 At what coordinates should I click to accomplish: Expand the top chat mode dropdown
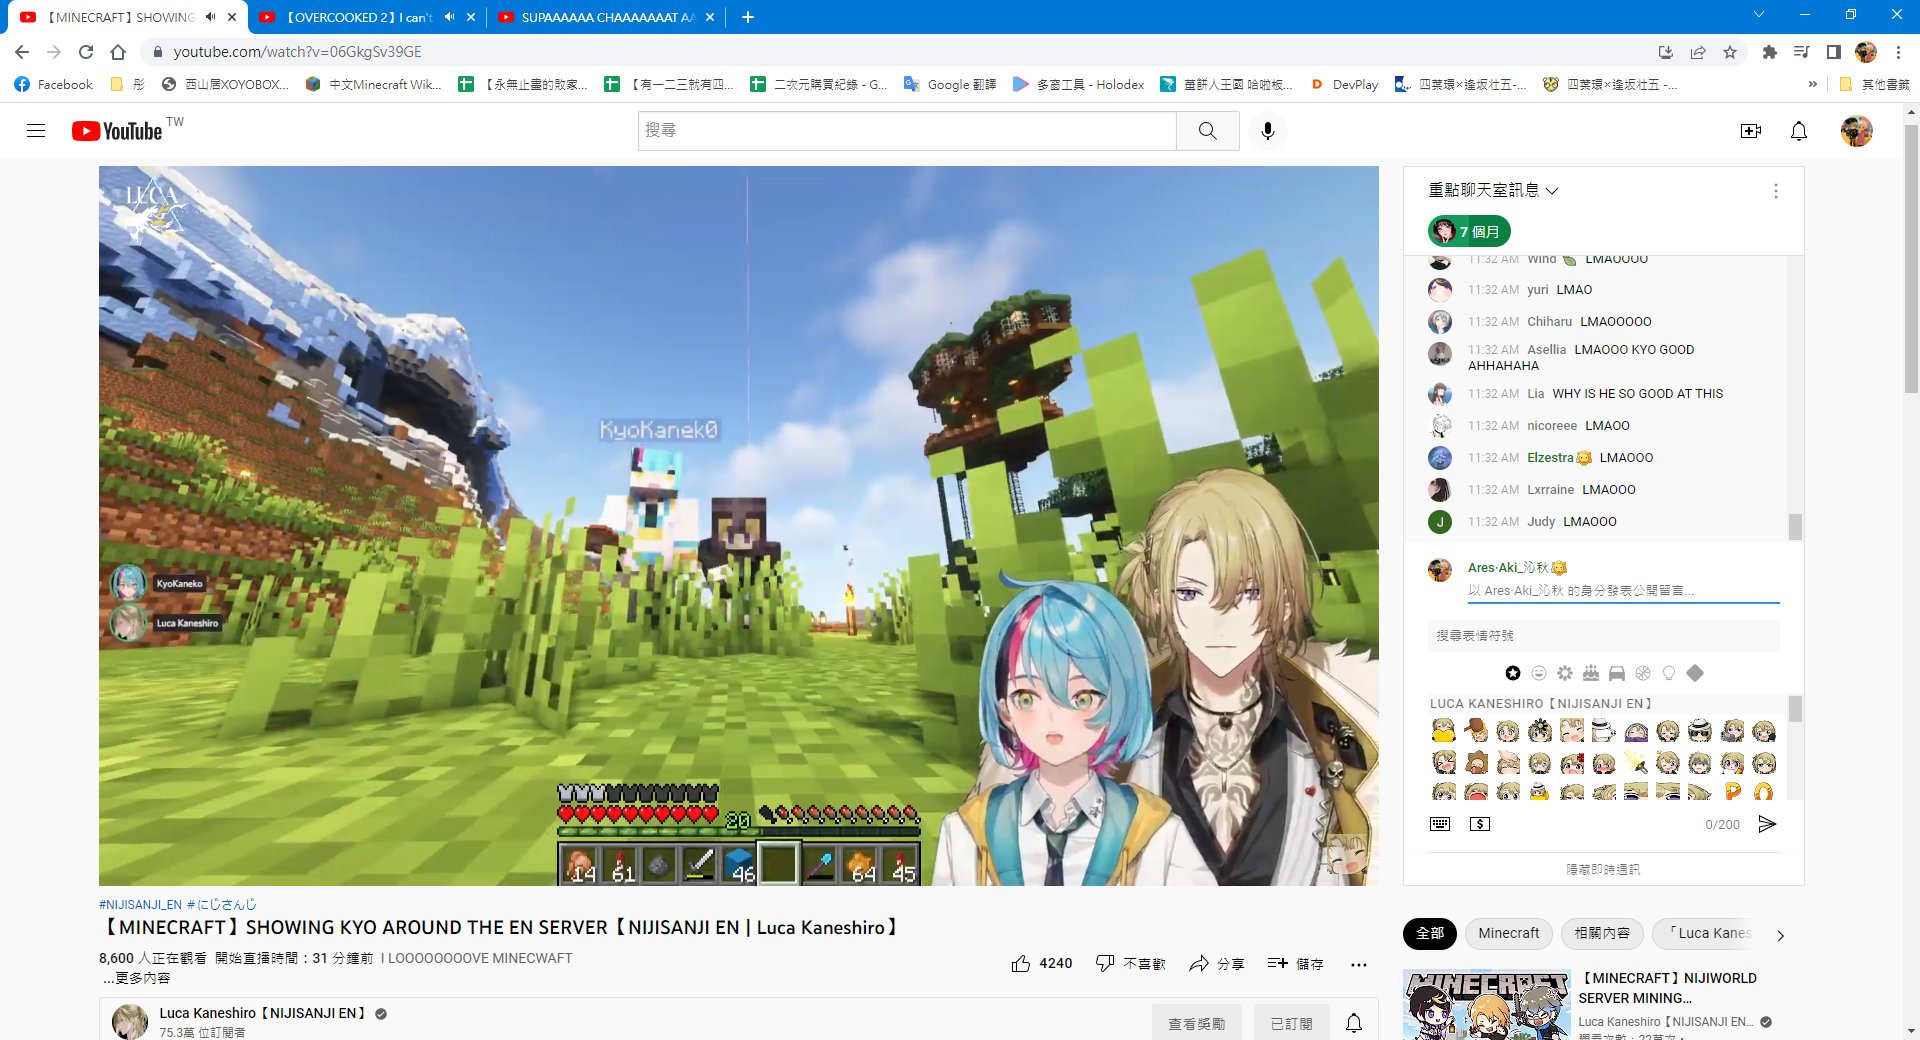tap(1493, 190)
